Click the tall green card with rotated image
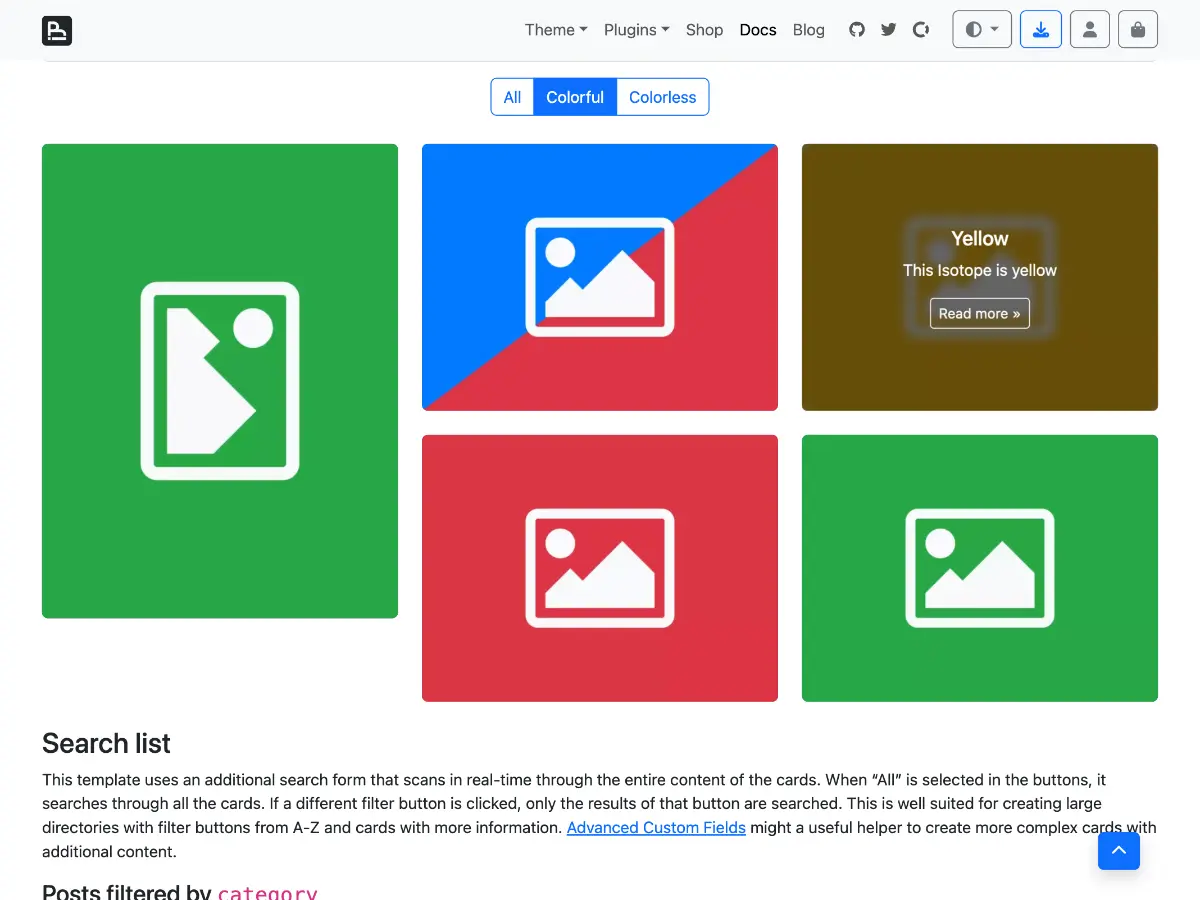 tap(220, 381)
